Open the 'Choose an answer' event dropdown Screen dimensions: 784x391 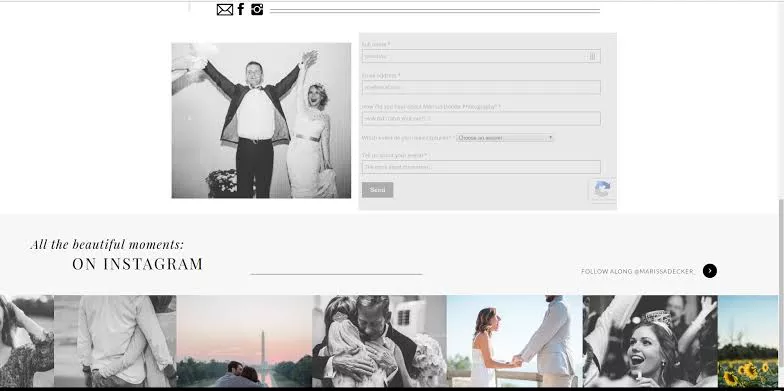(x=504, y=138)
